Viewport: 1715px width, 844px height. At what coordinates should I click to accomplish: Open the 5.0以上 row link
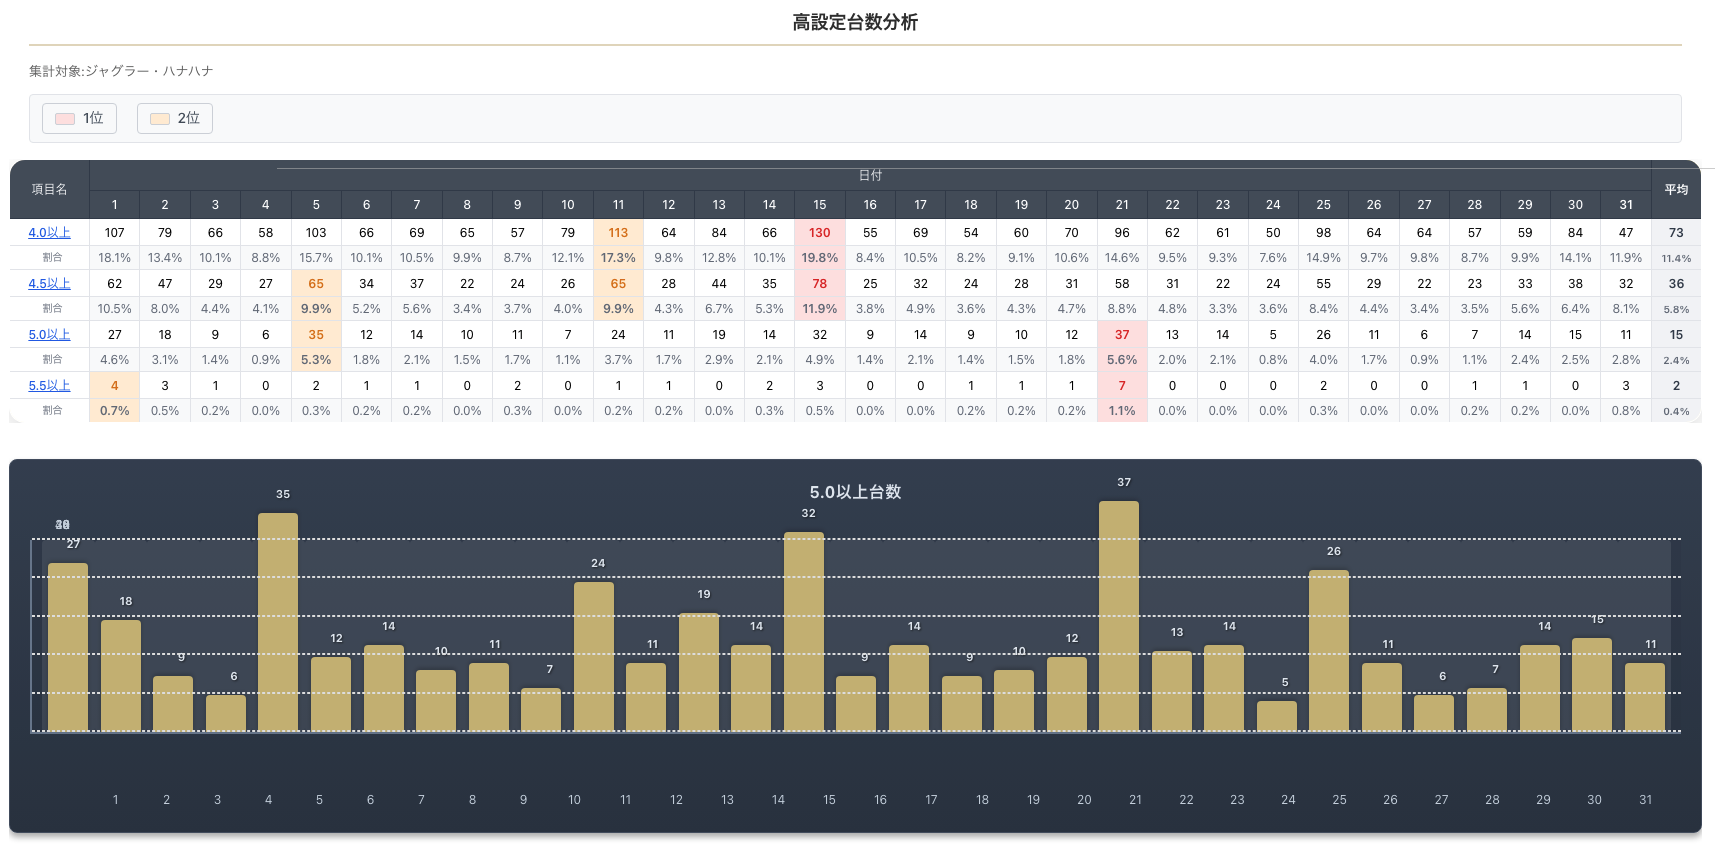49,335
